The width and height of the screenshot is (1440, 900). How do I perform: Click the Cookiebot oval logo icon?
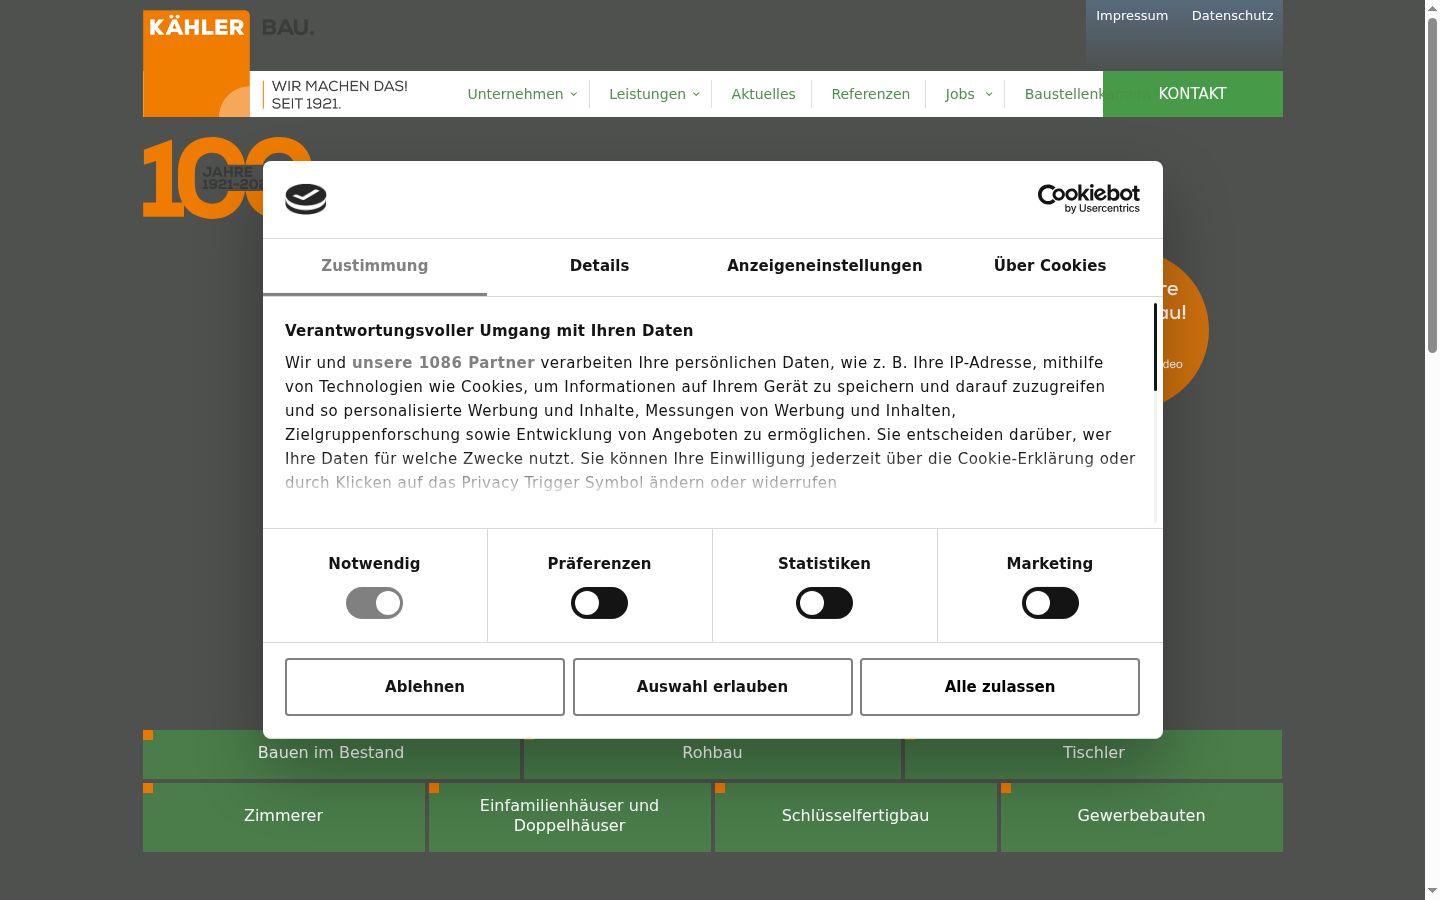pos(306,199)
